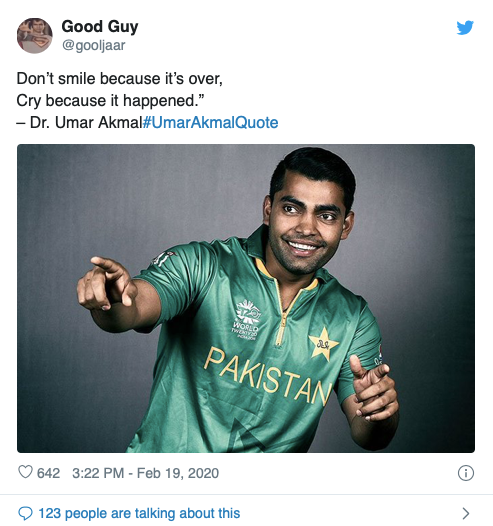The width and height of the screenshot is (493, 526).
Task: Visit the @gooljaar handle
Action: [94, 45]
